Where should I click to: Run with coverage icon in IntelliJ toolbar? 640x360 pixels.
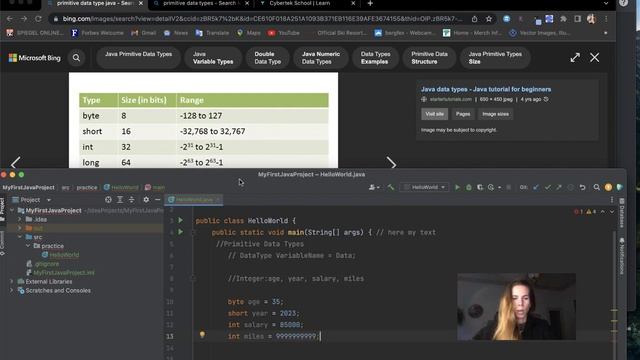[480, 187]
